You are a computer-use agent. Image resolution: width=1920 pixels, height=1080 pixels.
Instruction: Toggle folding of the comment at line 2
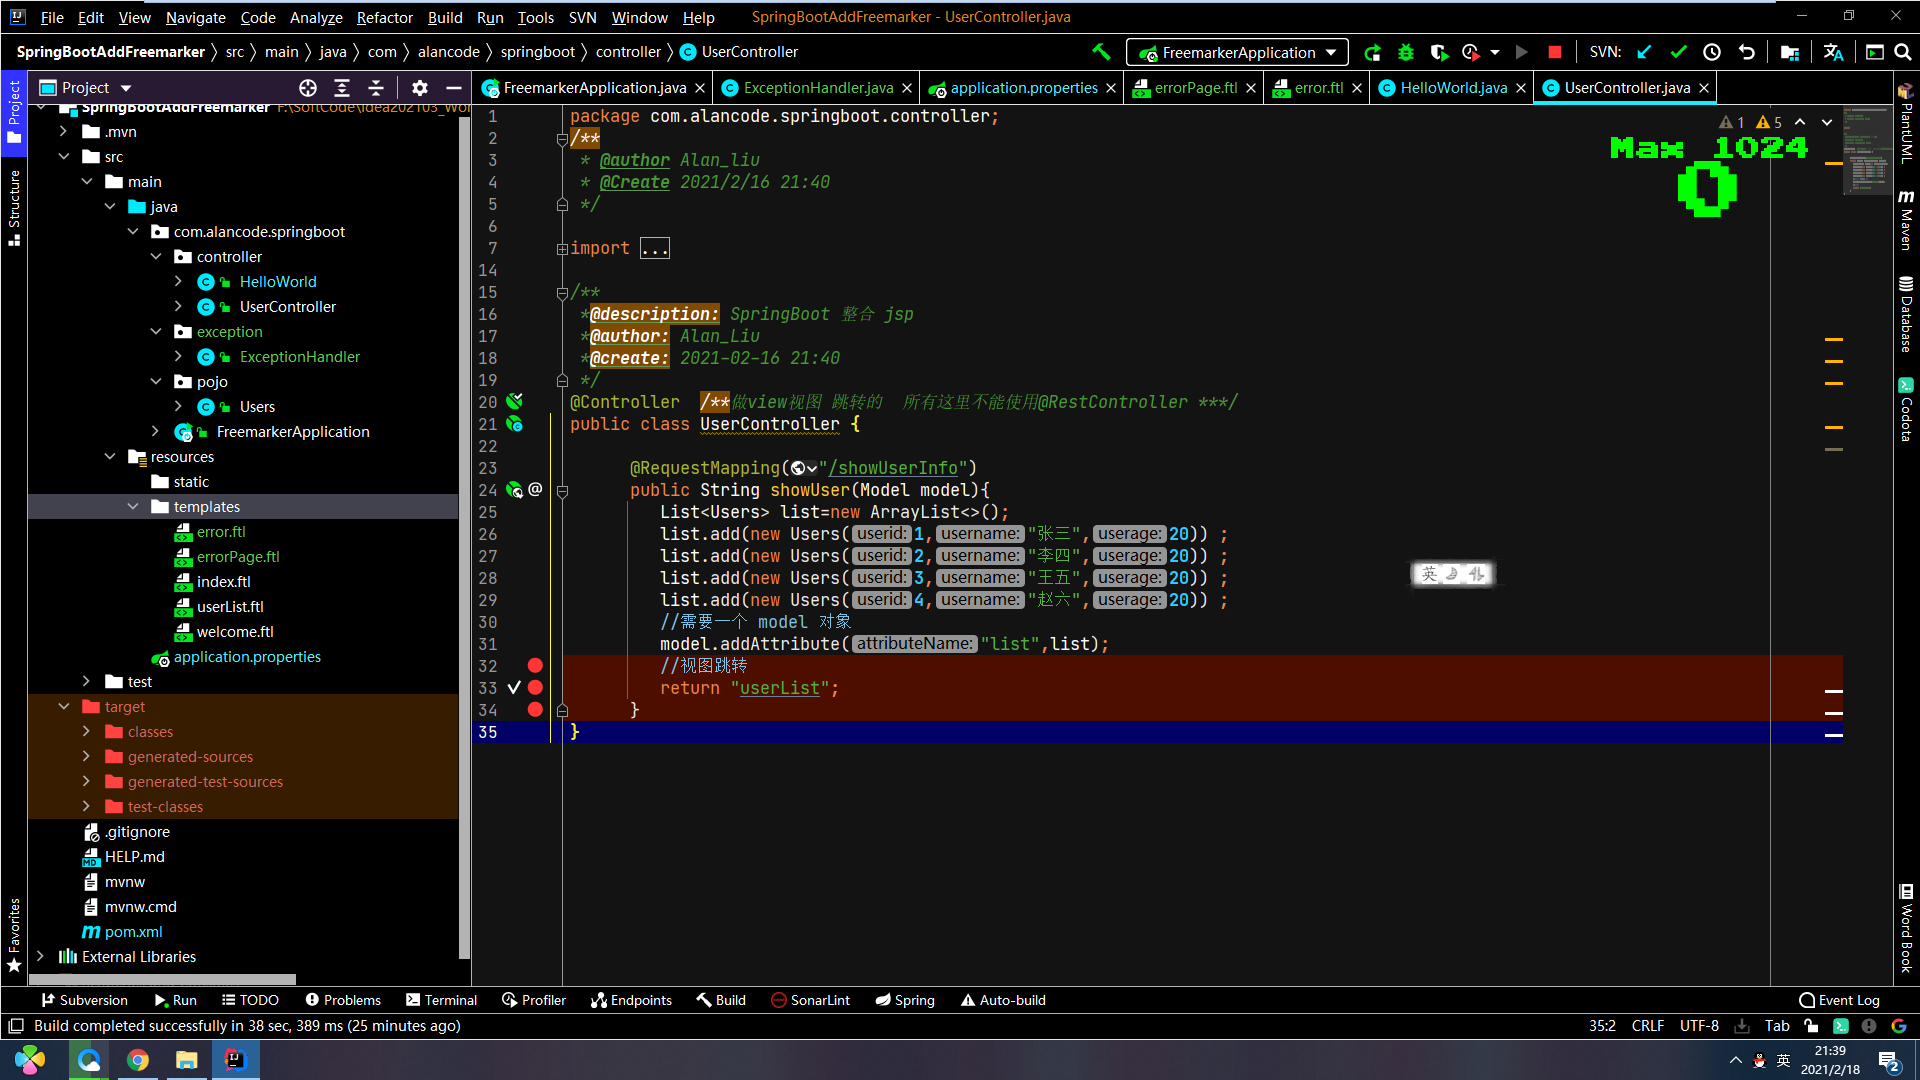pyautogui.click(x=562, y=139)
